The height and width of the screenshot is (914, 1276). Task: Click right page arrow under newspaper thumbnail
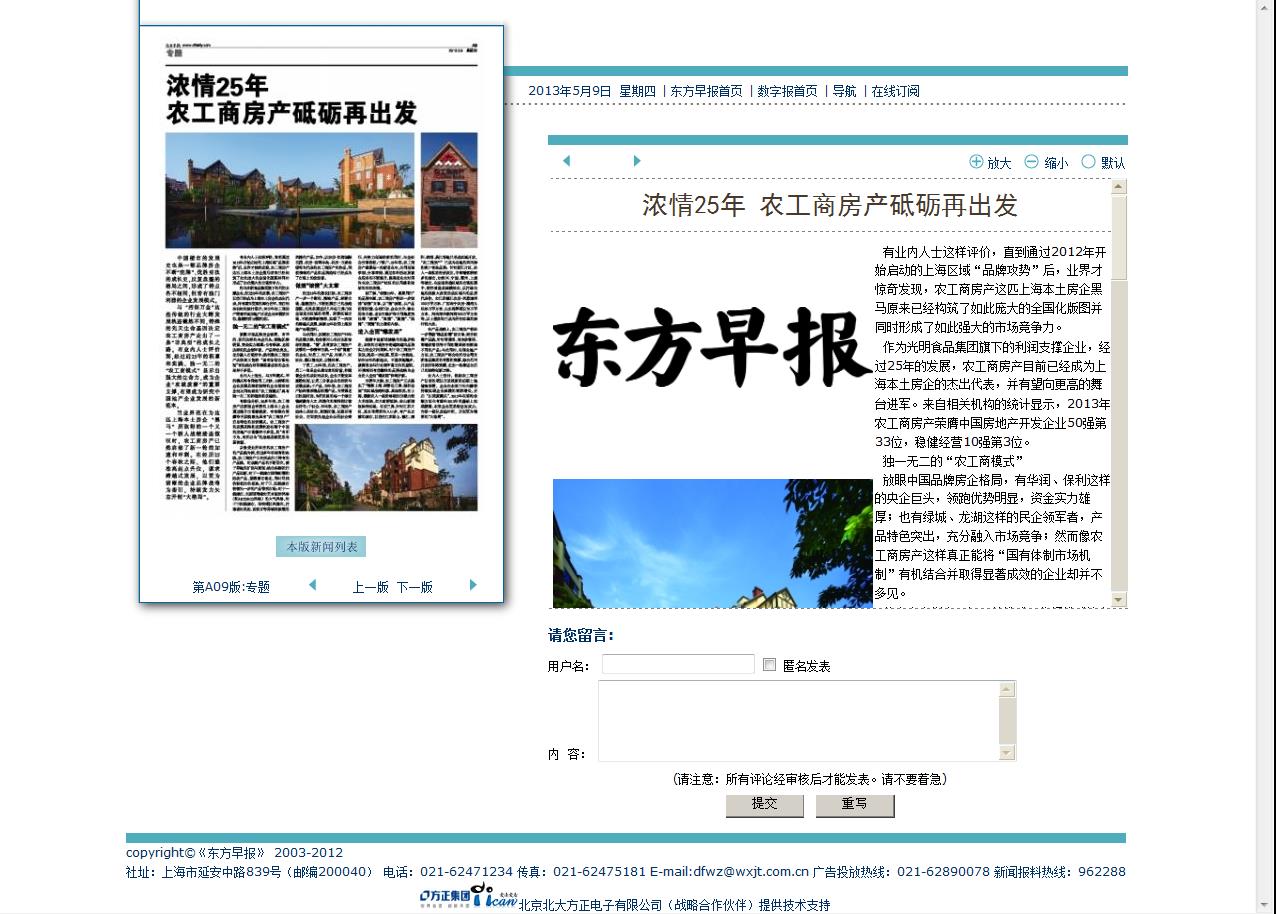473,585
